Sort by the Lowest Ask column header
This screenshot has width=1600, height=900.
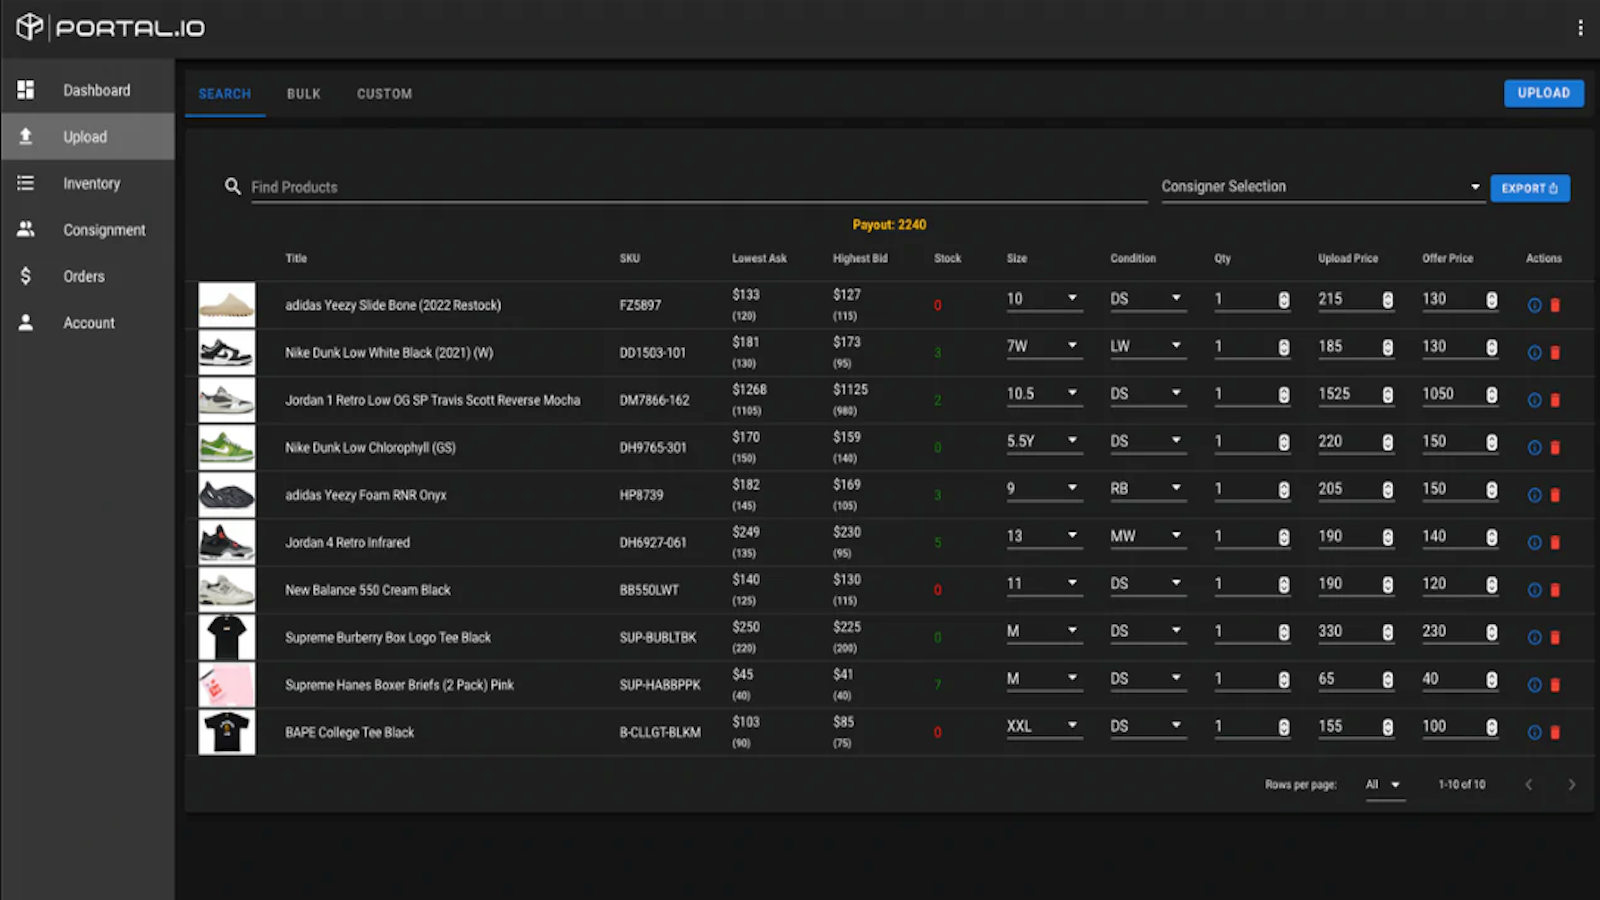[x=759, y=258]
